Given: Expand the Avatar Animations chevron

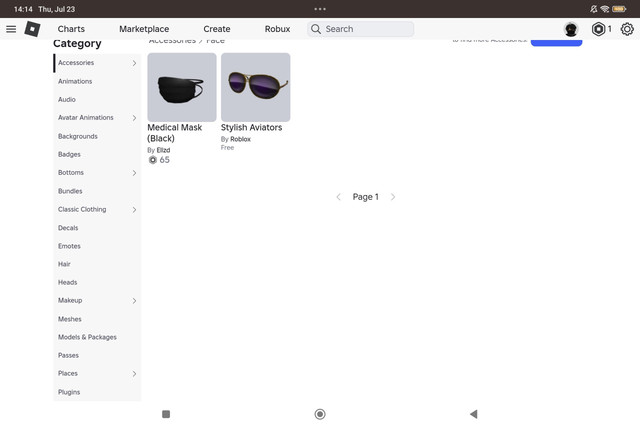Looking at the screenshot, I should 134,118.
